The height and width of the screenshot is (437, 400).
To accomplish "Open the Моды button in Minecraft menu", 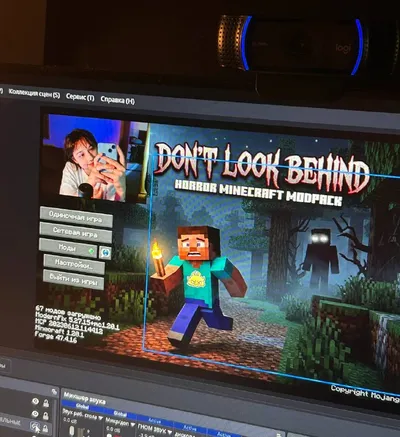I will [x=68, y=248].
